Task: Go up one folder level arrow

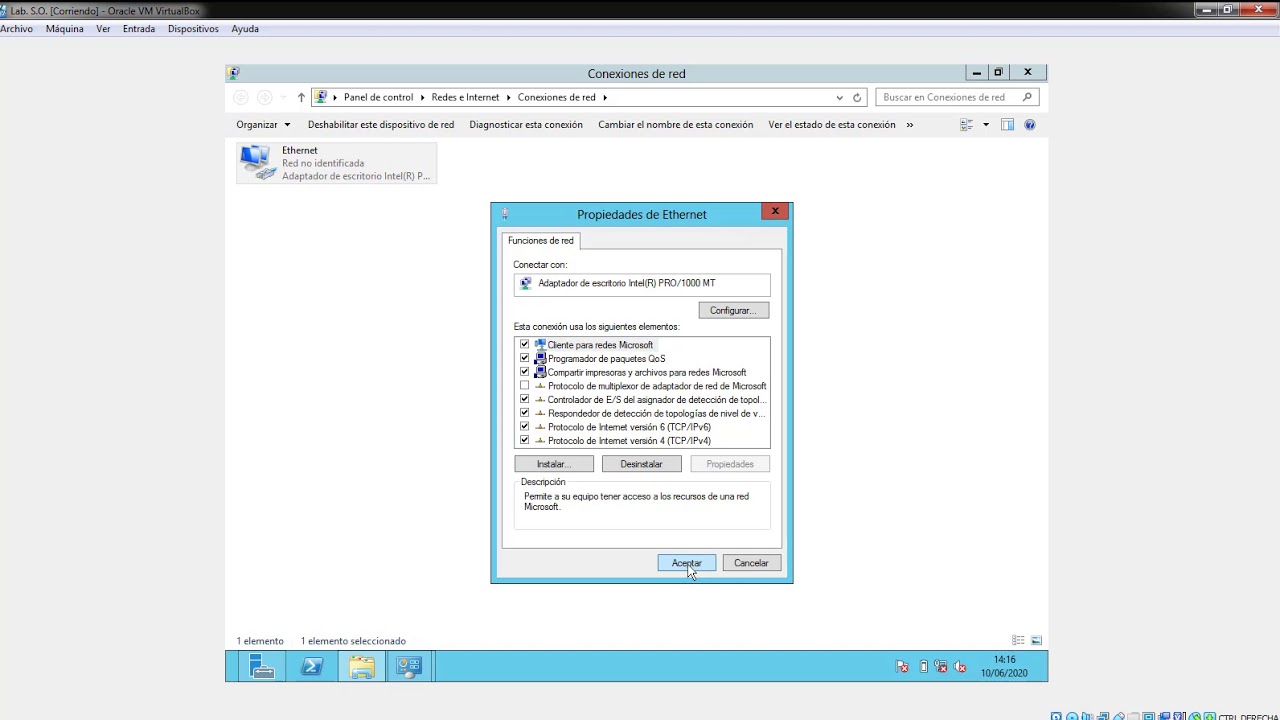Action: 300,97
